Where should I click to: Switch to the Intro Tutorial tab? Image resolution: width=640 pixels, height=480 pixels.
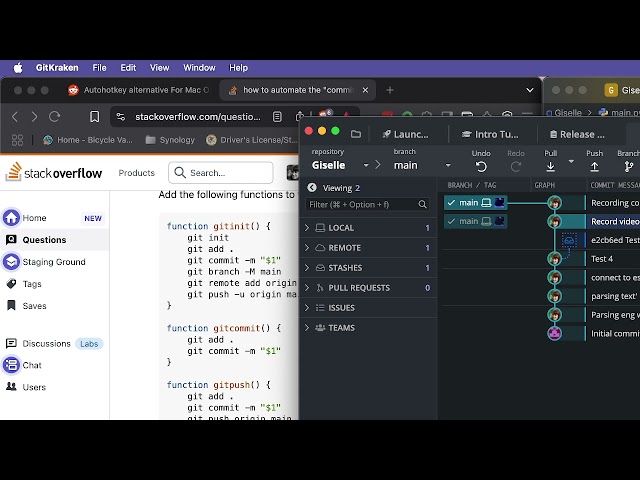click(x=490, y=134)
